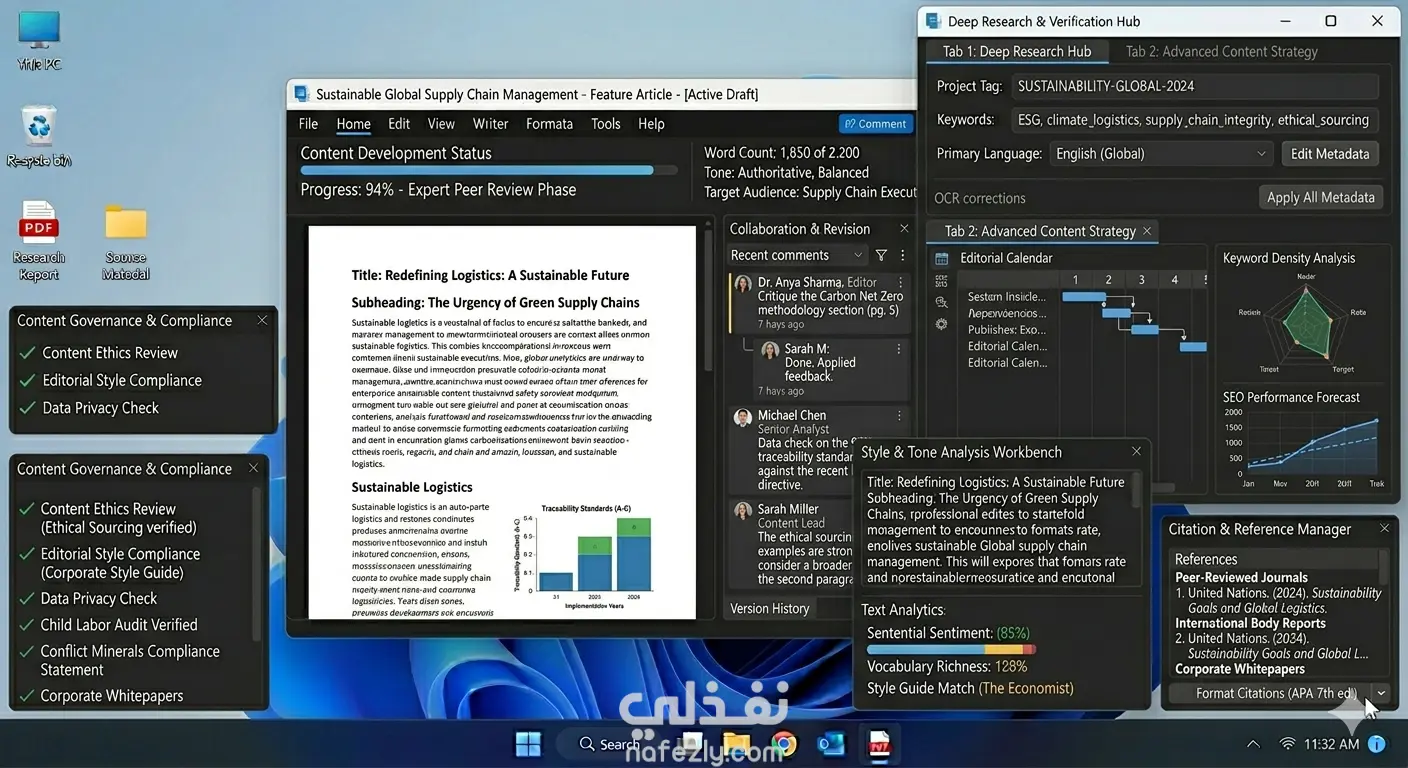The width and height of the screenshot is (1408, 768).
Task: Click the Keyword Density Analysis radar chart
Action: tap(1303, 321)
